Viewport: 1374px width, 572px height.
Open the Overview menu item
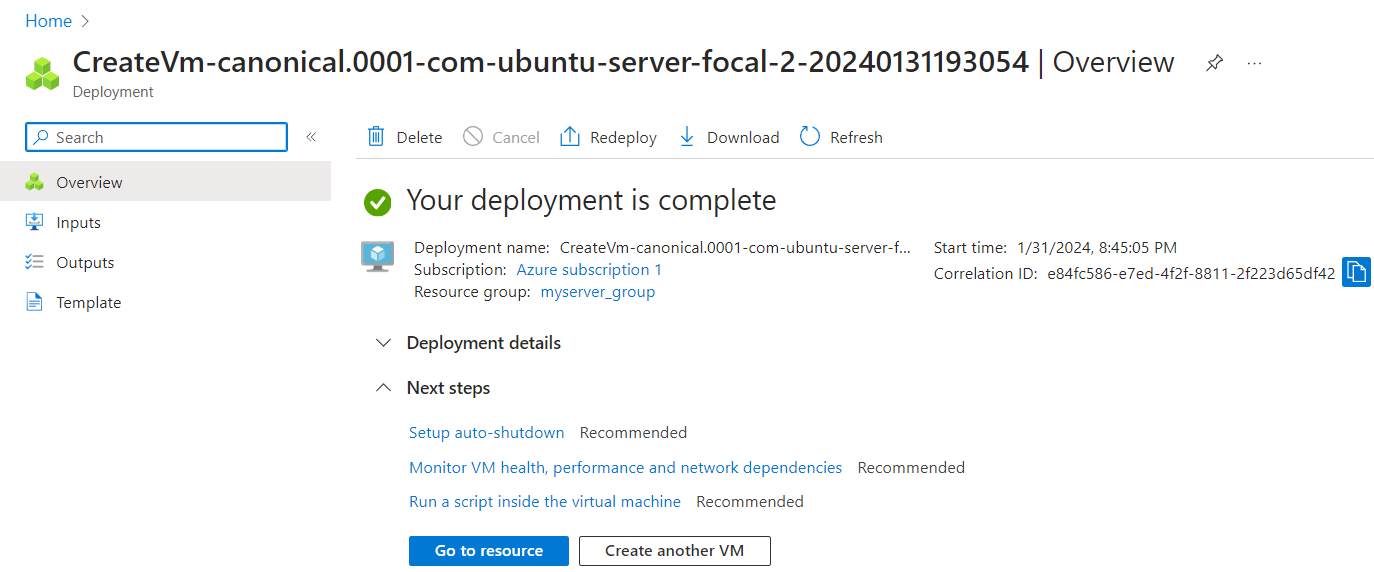point(165,182)
